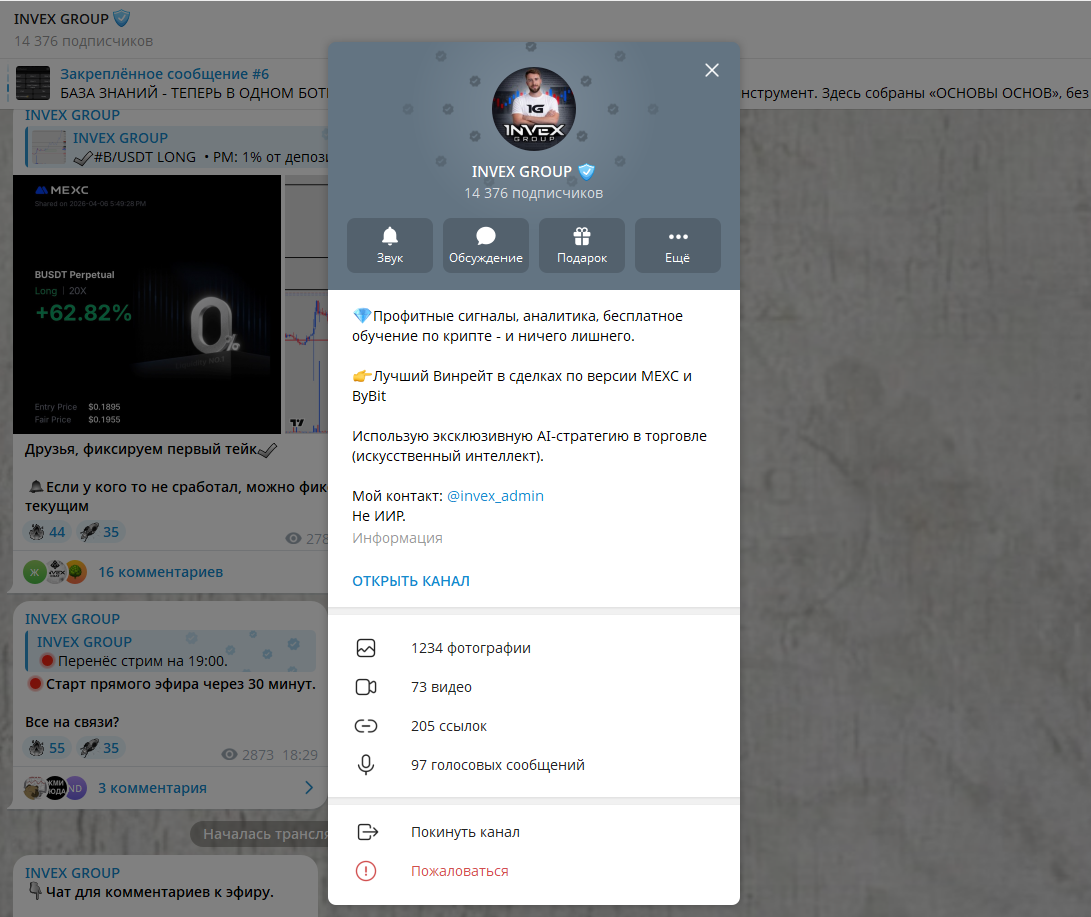The height and width of the screenshot is (917, 1091).
Task: Click the Звук bell button
Action: 390,246
